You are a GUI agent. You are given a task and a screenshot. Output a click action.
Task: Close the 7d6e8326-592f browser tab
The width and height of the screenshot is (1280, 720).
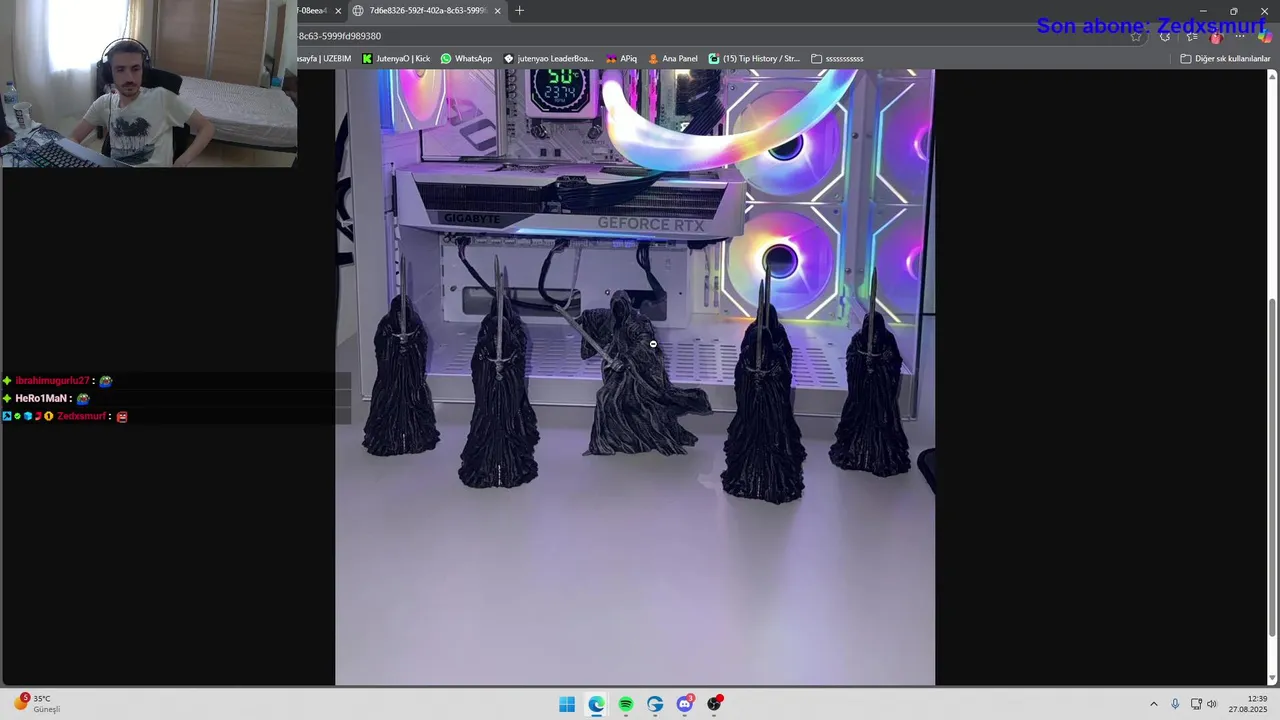pos(498,11)
